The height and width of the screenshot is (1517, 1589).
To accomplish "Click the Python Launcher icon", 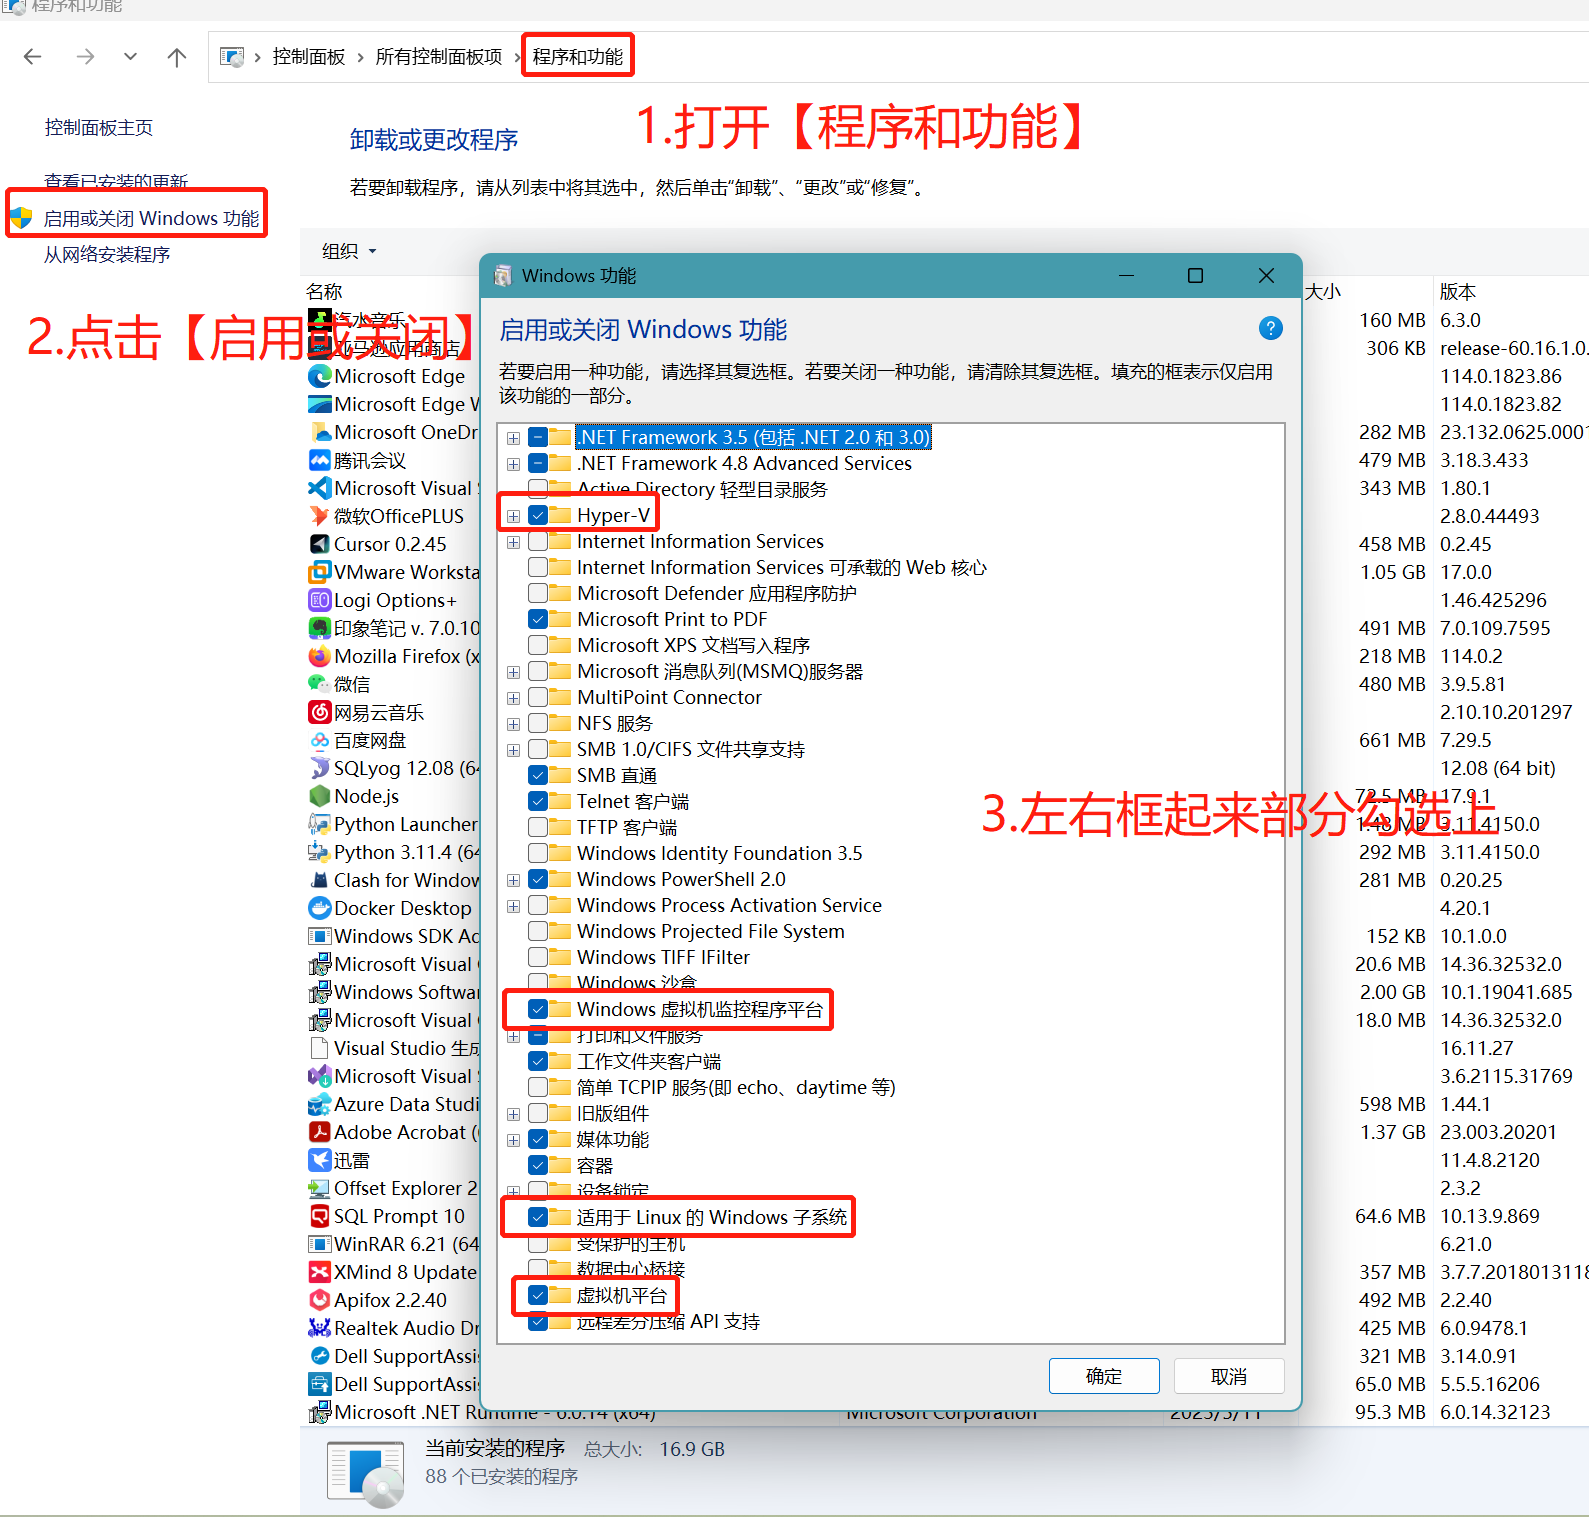I will [319, 824].
